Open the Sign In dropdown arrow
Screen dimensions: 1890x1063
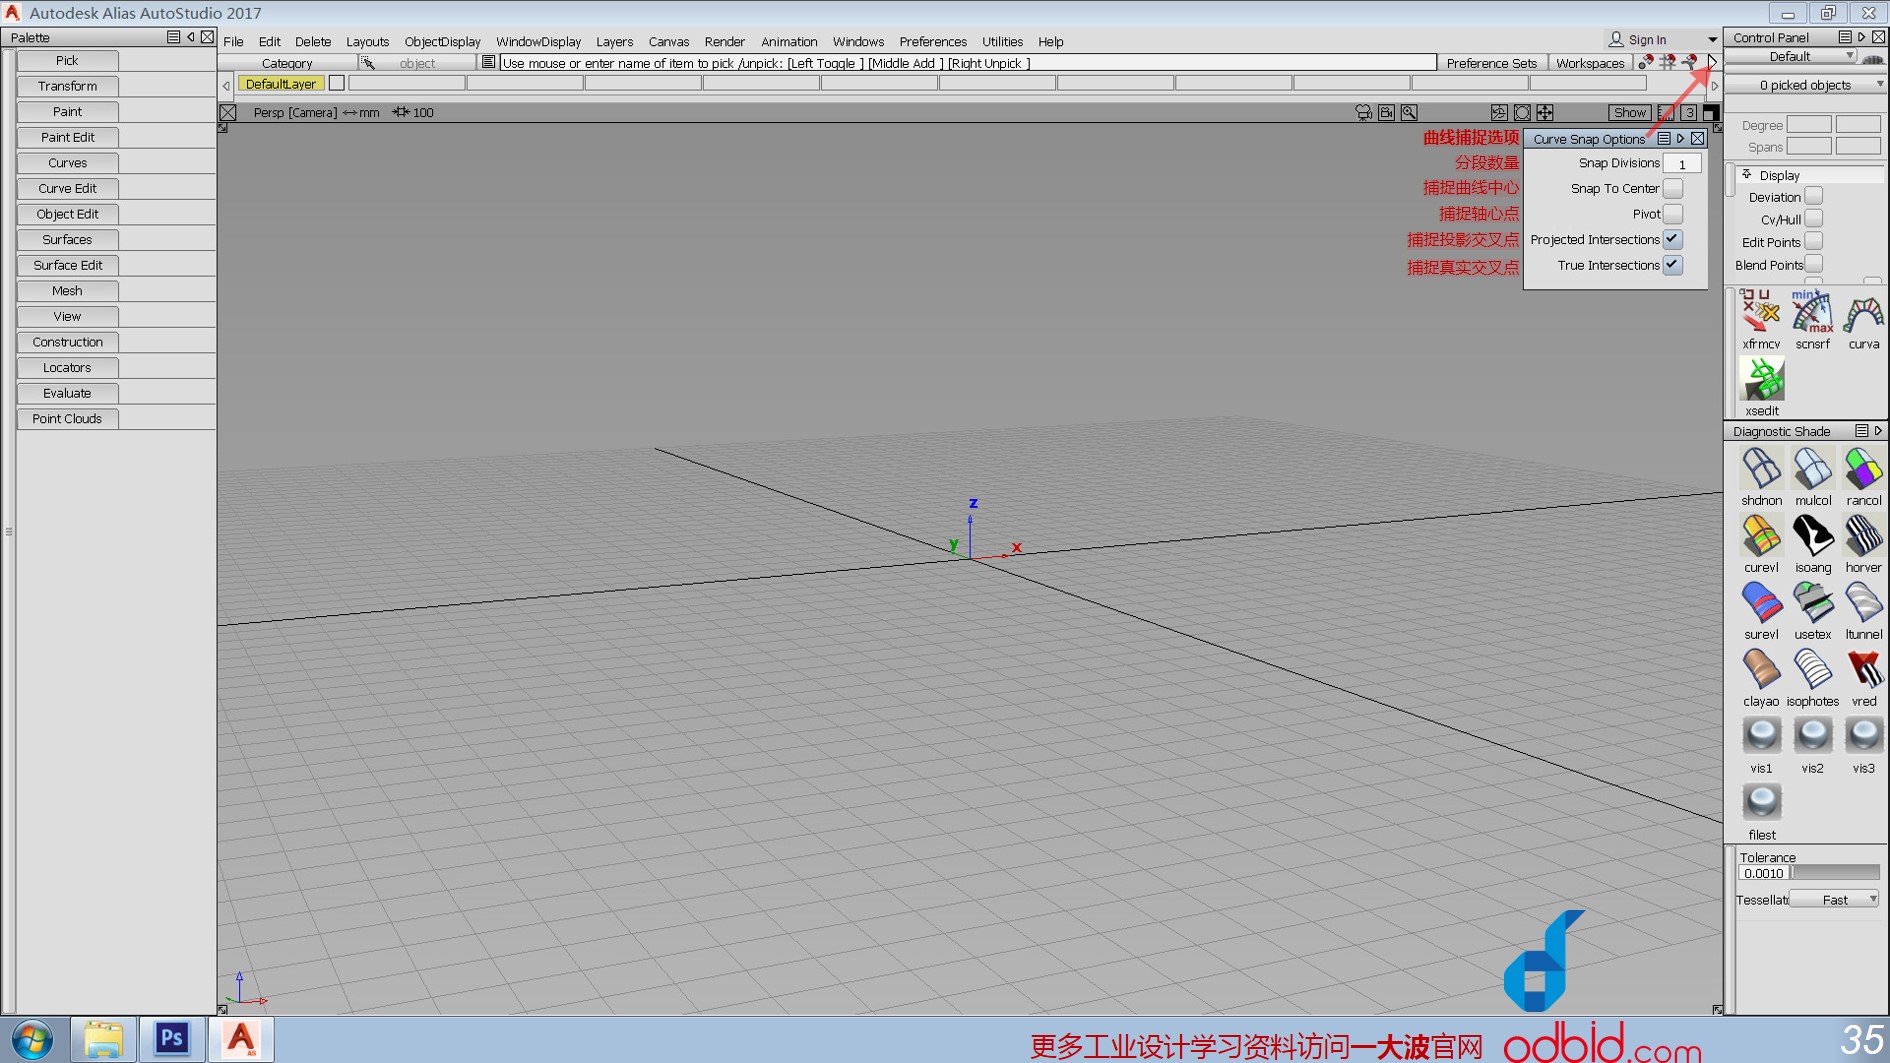tap(1712, 40)
